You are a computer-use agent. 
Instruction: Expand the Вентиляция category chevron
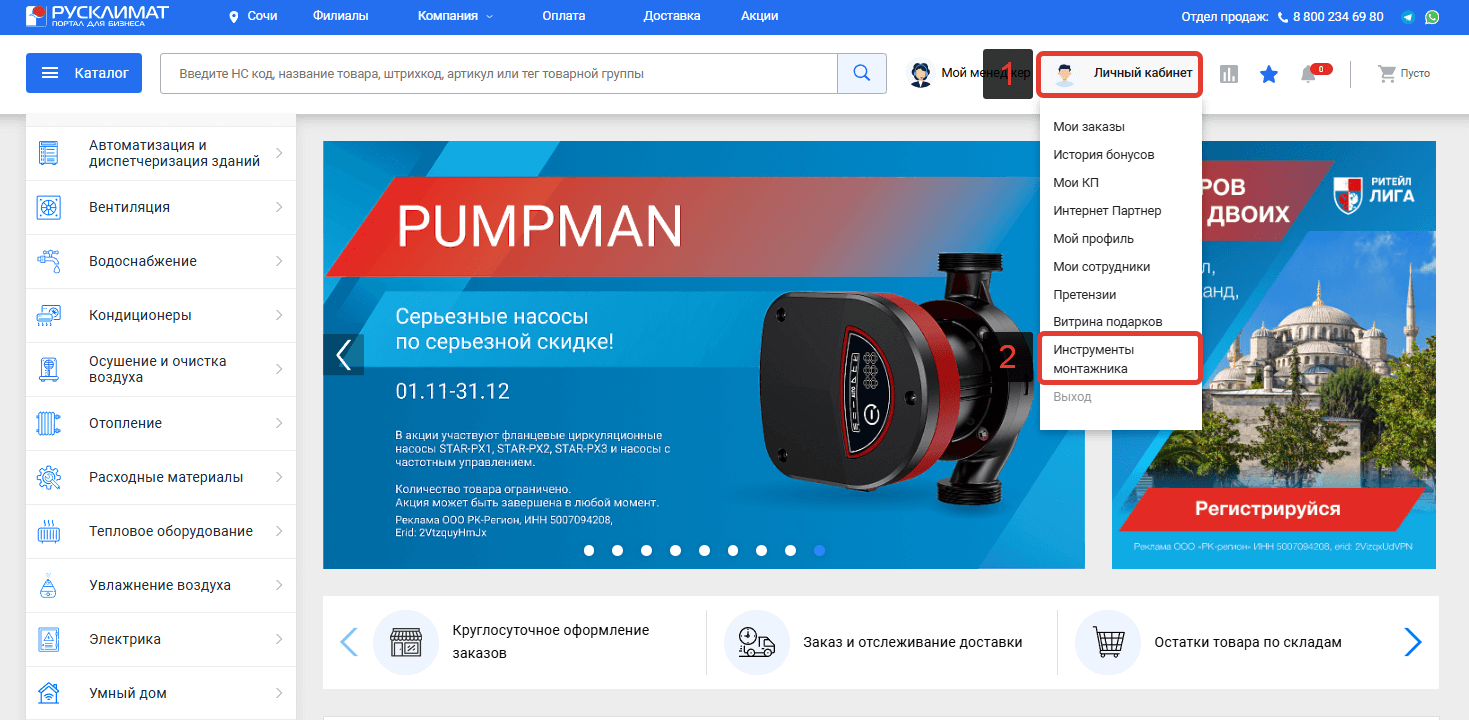click(279, 207)
